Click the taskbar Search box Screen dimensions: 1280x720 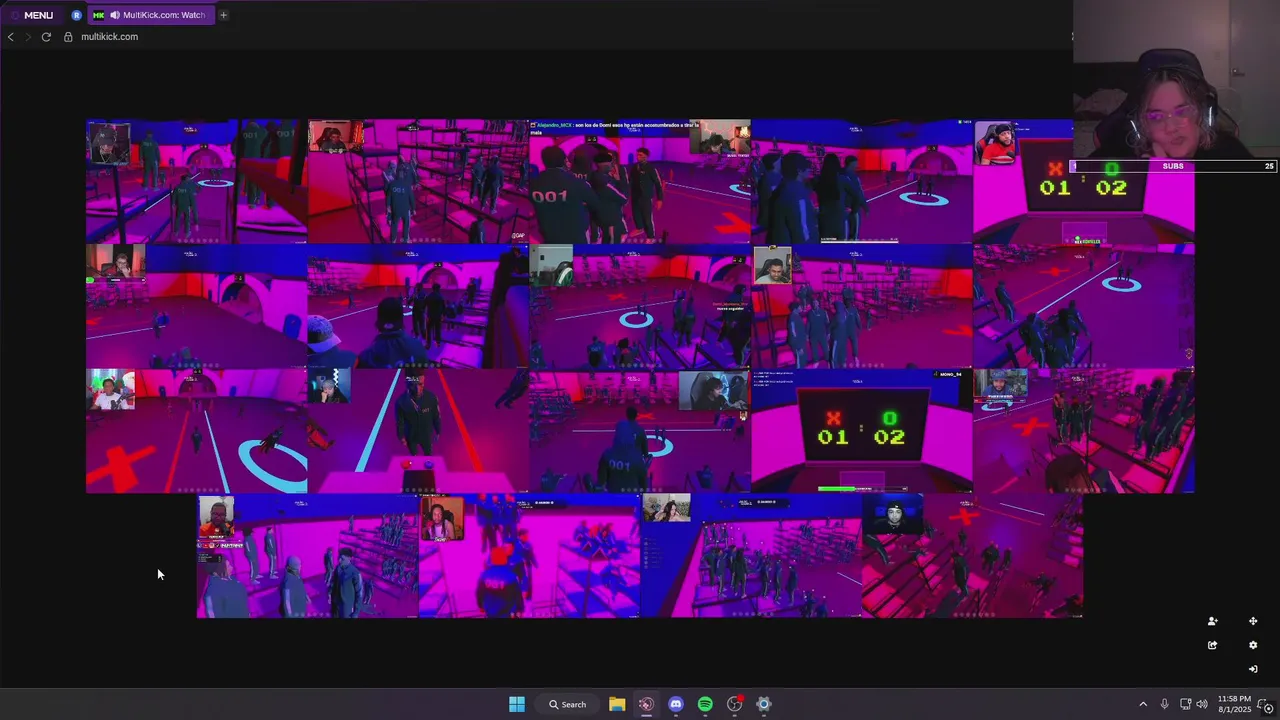click(567, 704)
